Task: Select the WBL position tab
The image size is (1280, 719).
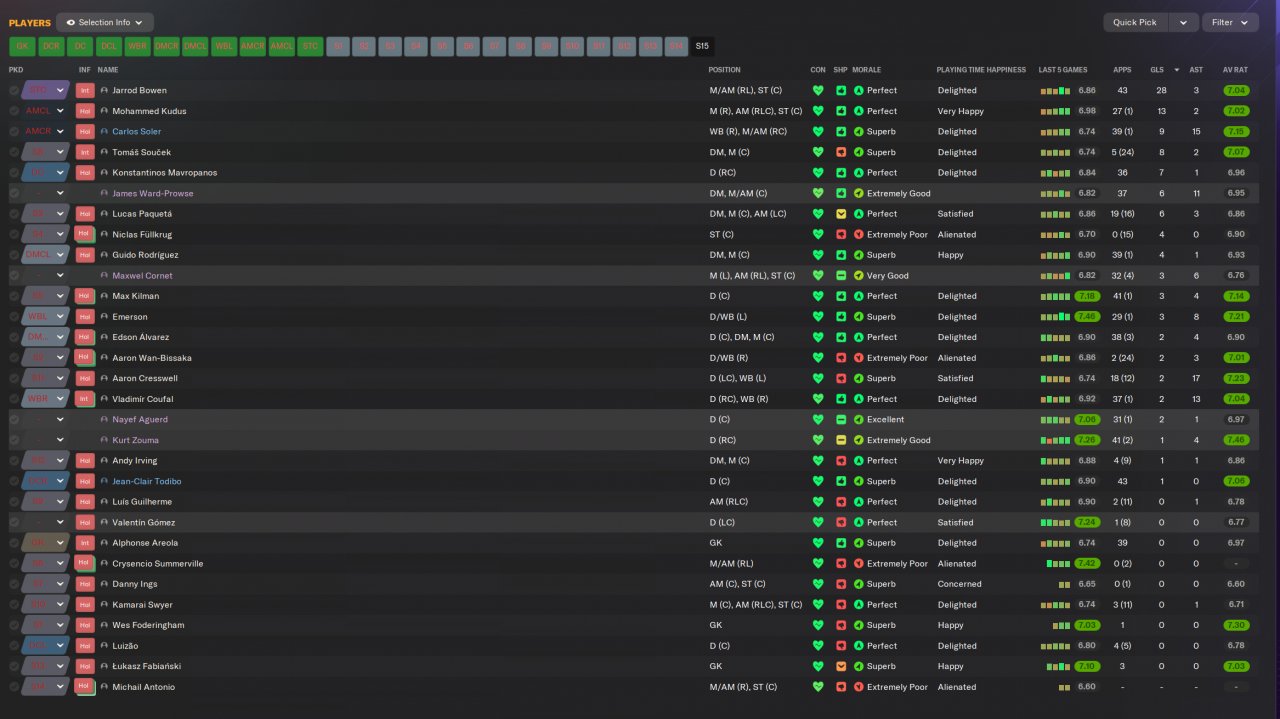Action: (224, 46)
